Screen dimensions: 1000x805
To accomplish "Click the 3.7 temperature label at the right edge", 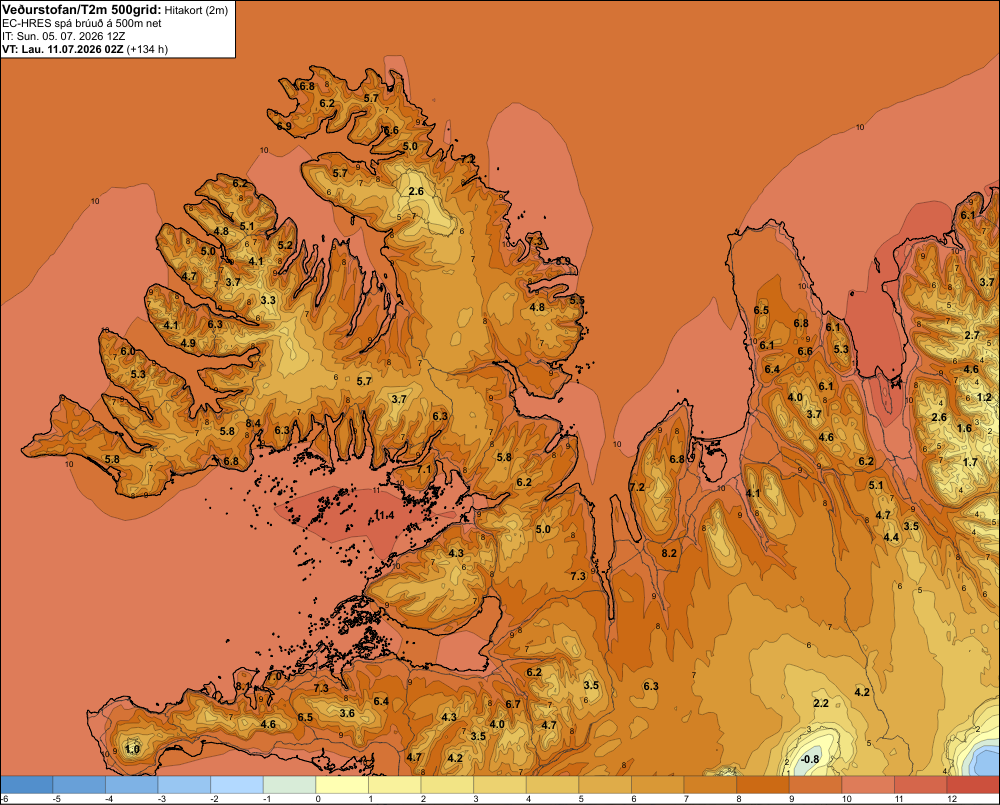I will click(987, 282).
